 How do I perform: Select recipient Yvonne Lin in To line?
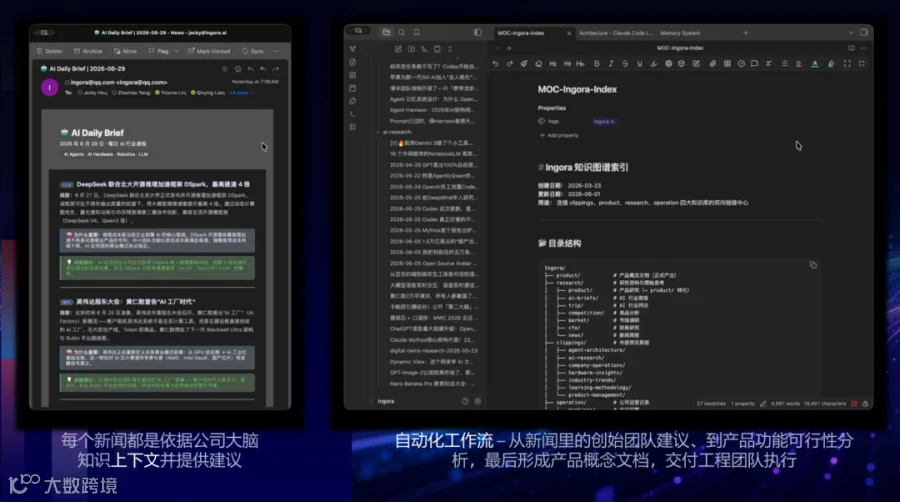pos(171,92)
